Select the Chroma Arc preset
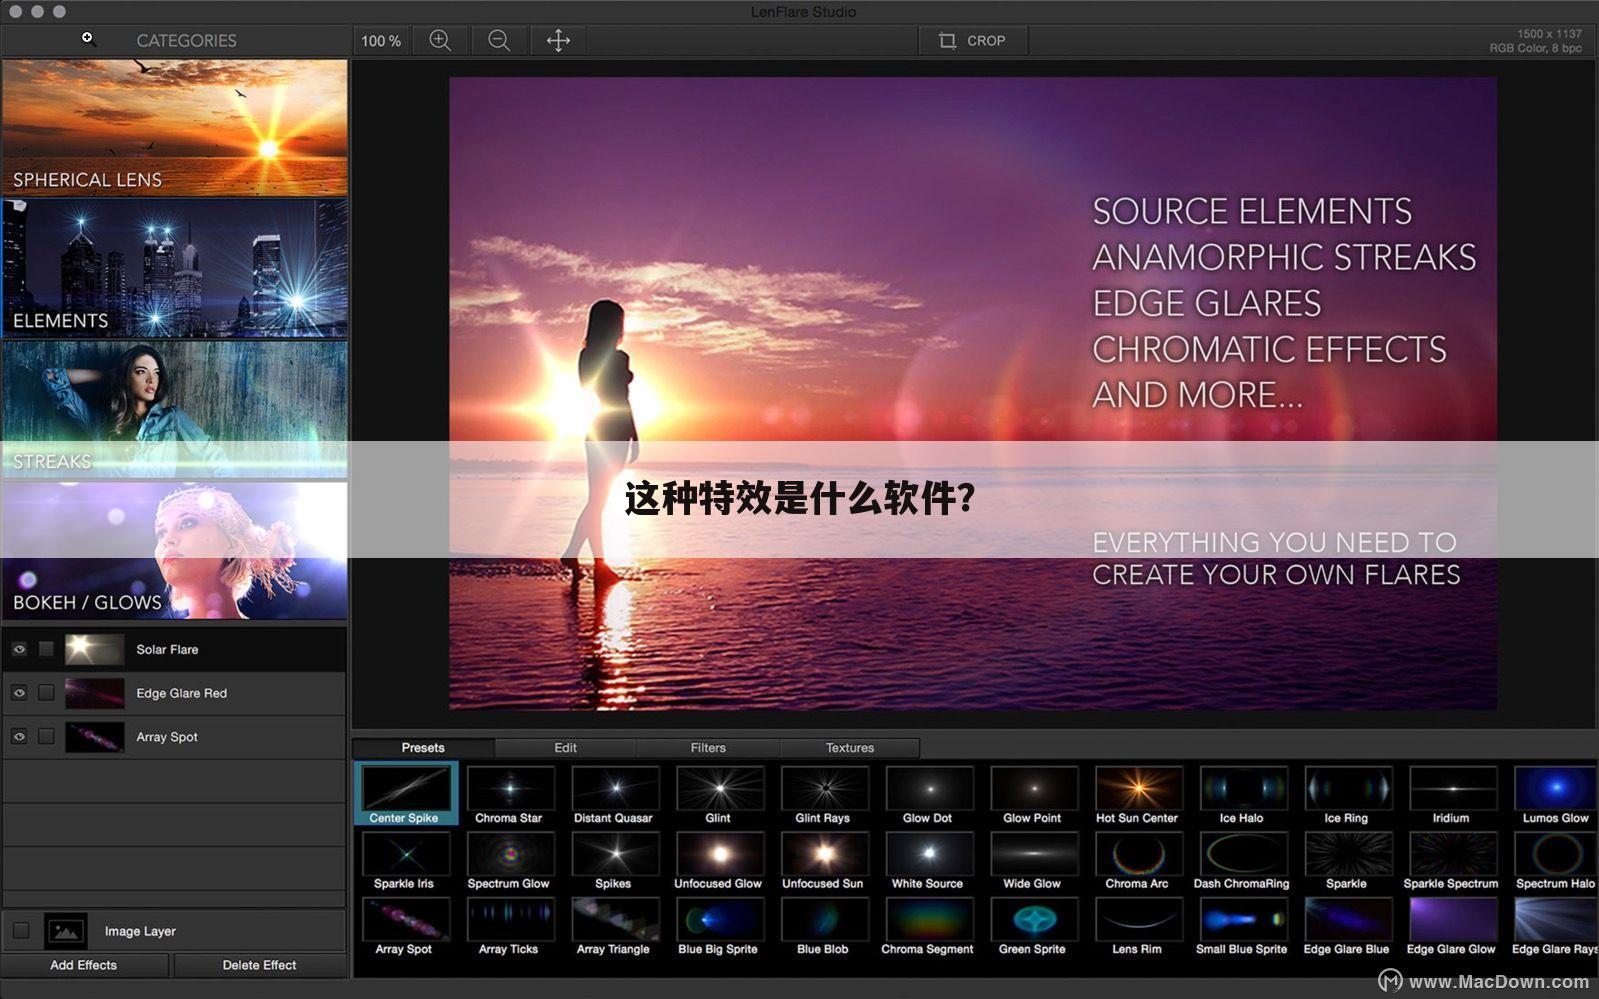This screenshot has width=1599, height=999. click(x=1137, y=860)
